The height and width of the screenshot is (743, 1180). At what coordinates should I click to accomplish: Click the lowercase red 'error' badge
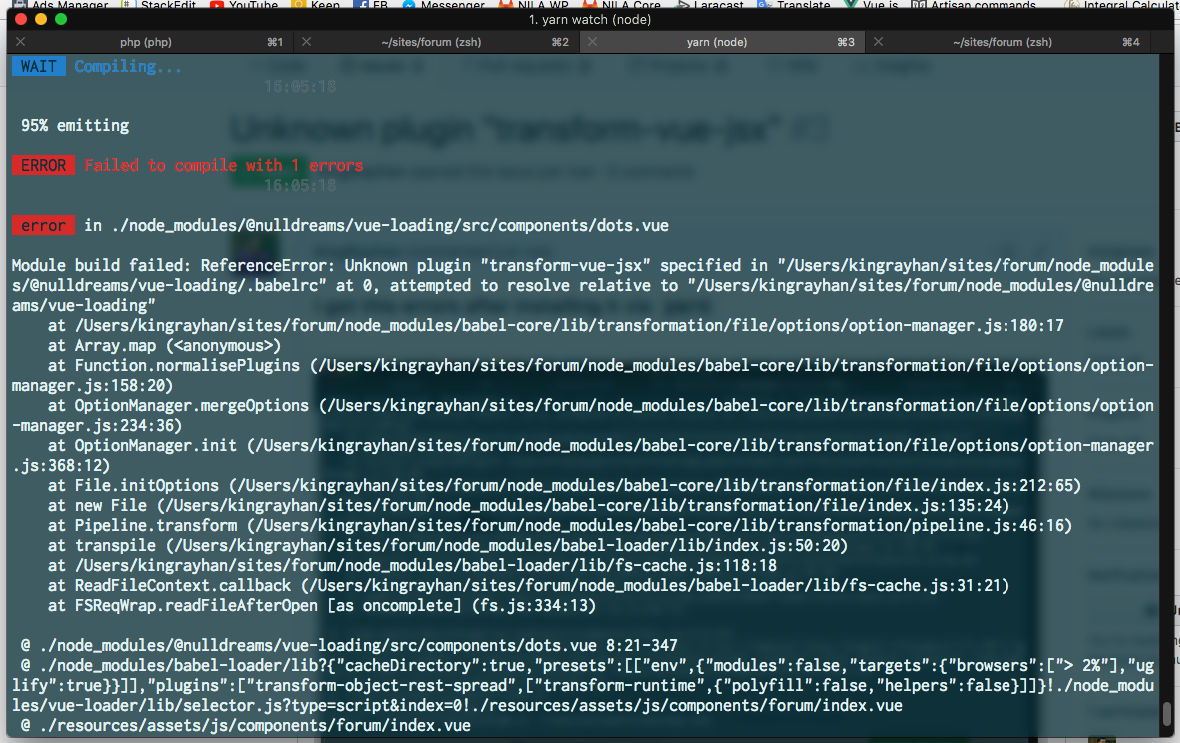[43, 226]
